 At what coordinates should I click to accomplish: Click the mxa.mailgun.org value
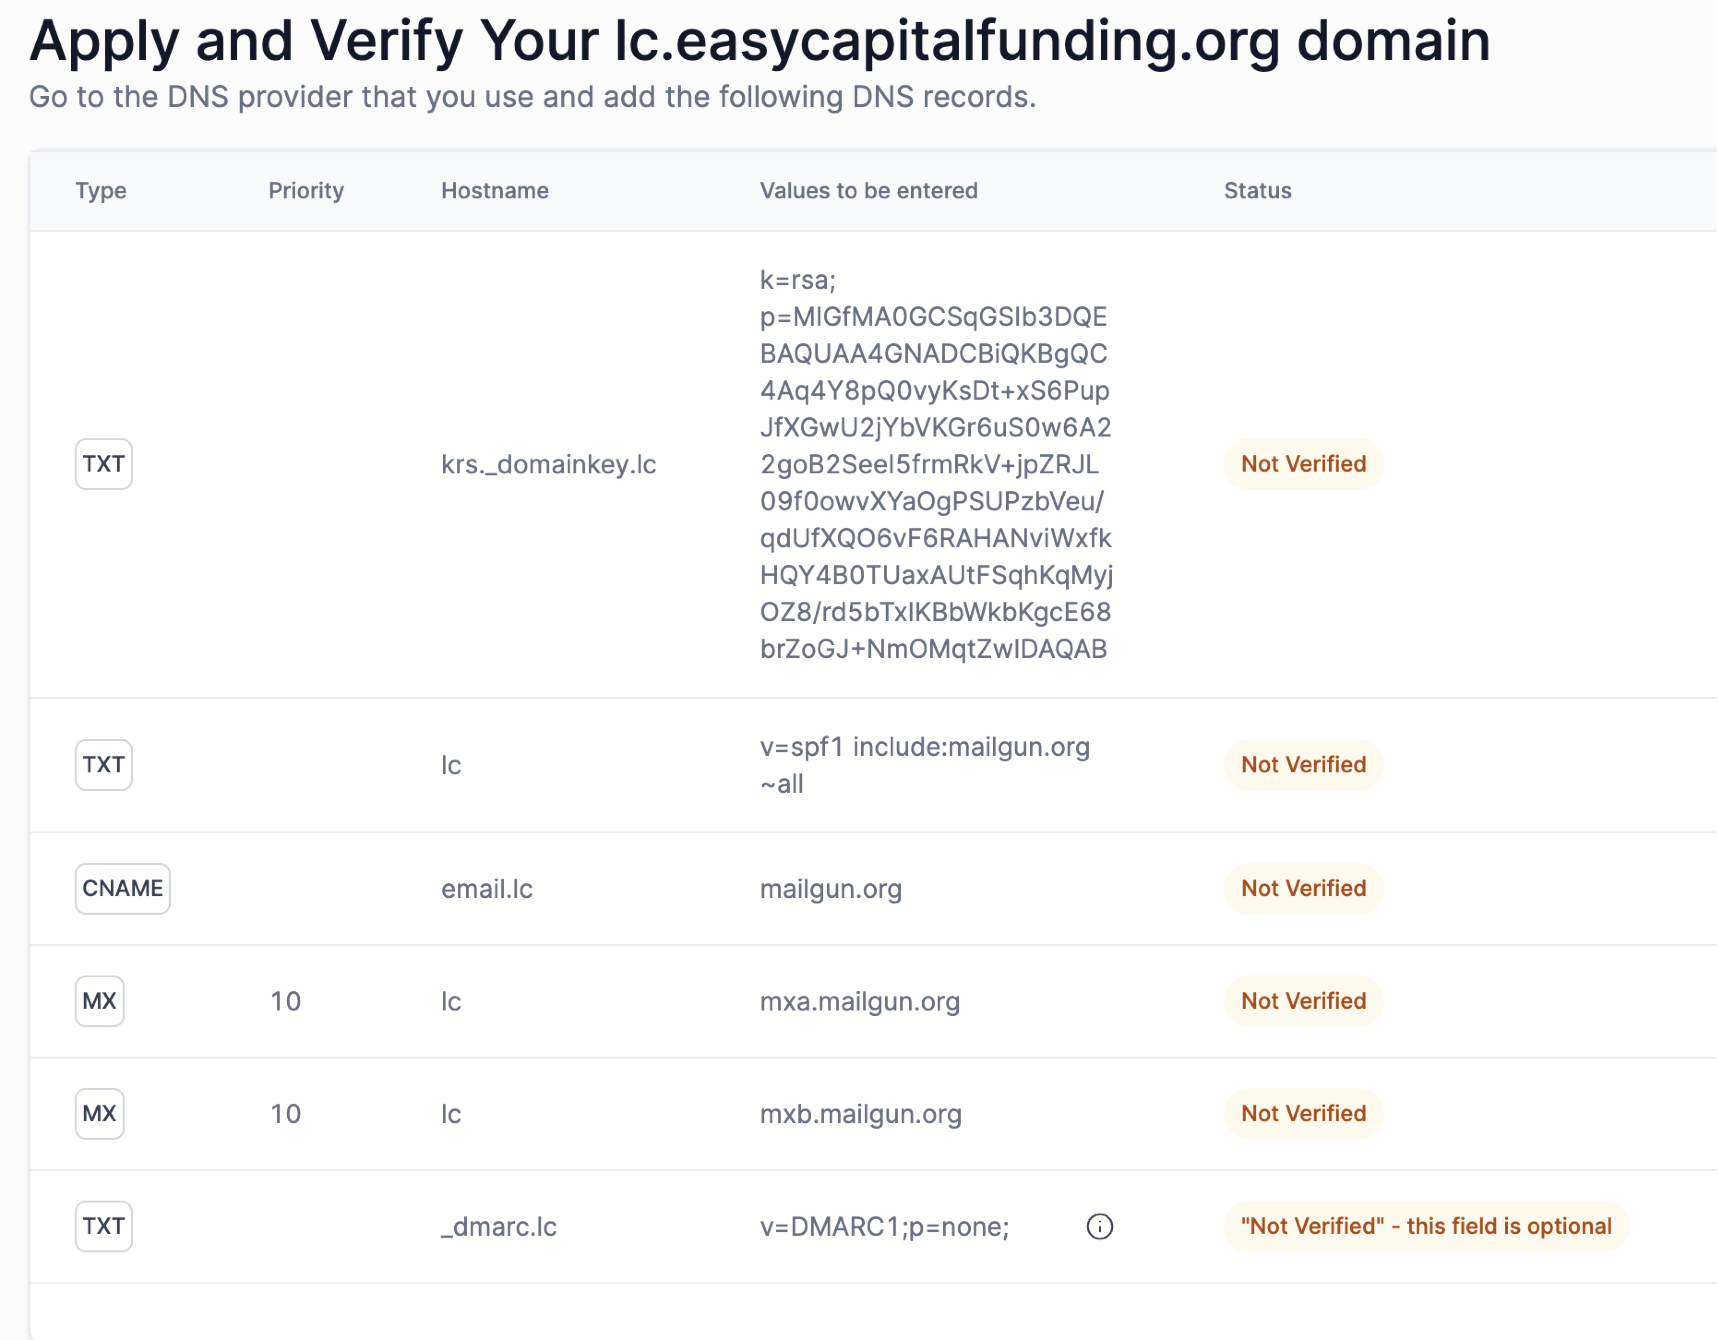[x=859, y=1001]
